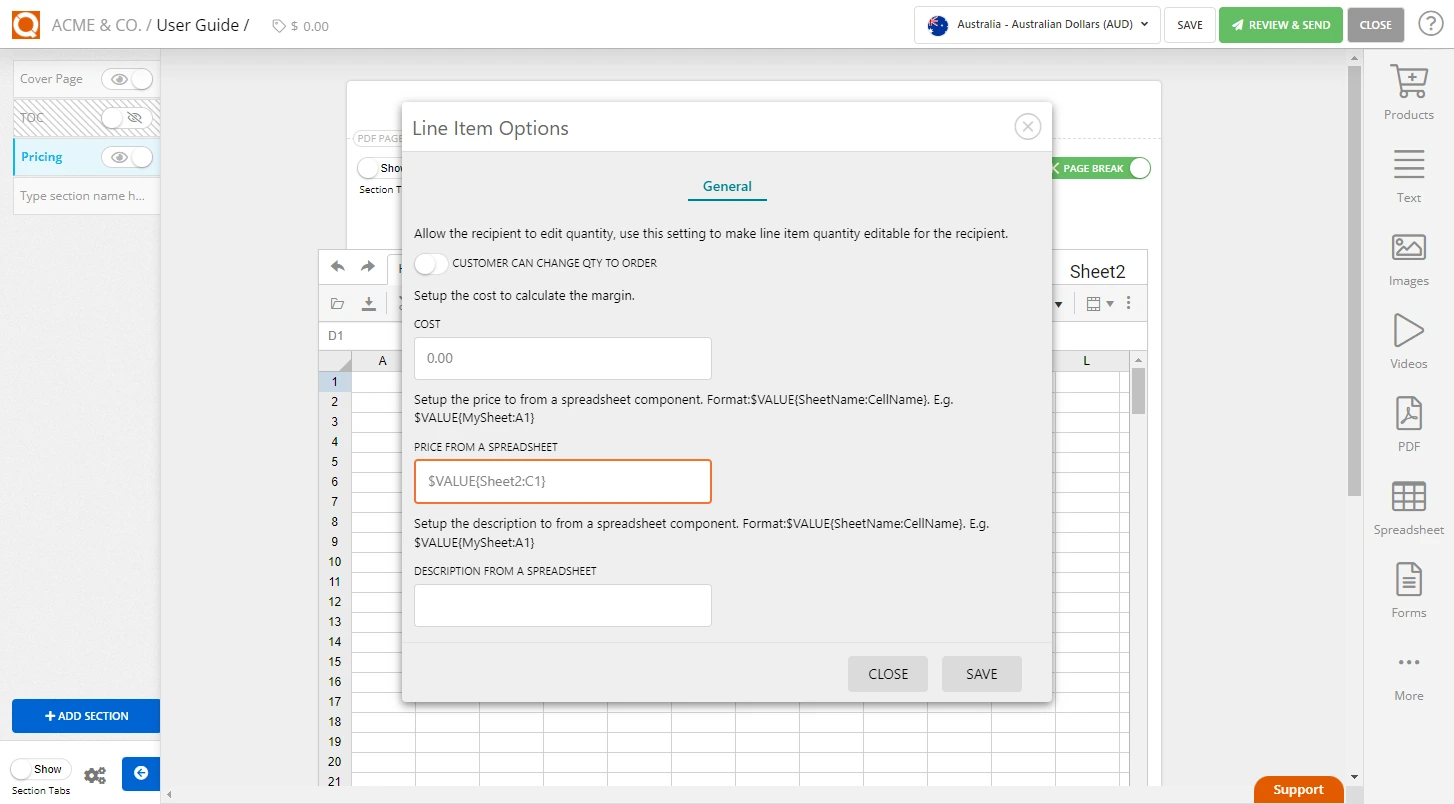Click the help question mark icon

(1430, 24)
